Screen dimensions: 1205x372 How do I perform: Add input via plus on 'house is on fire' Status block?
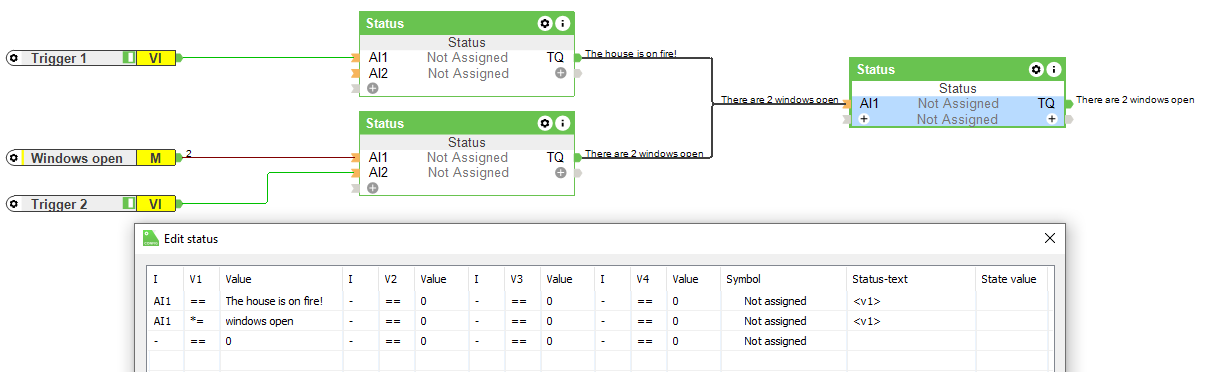click(x=373, y=88)
